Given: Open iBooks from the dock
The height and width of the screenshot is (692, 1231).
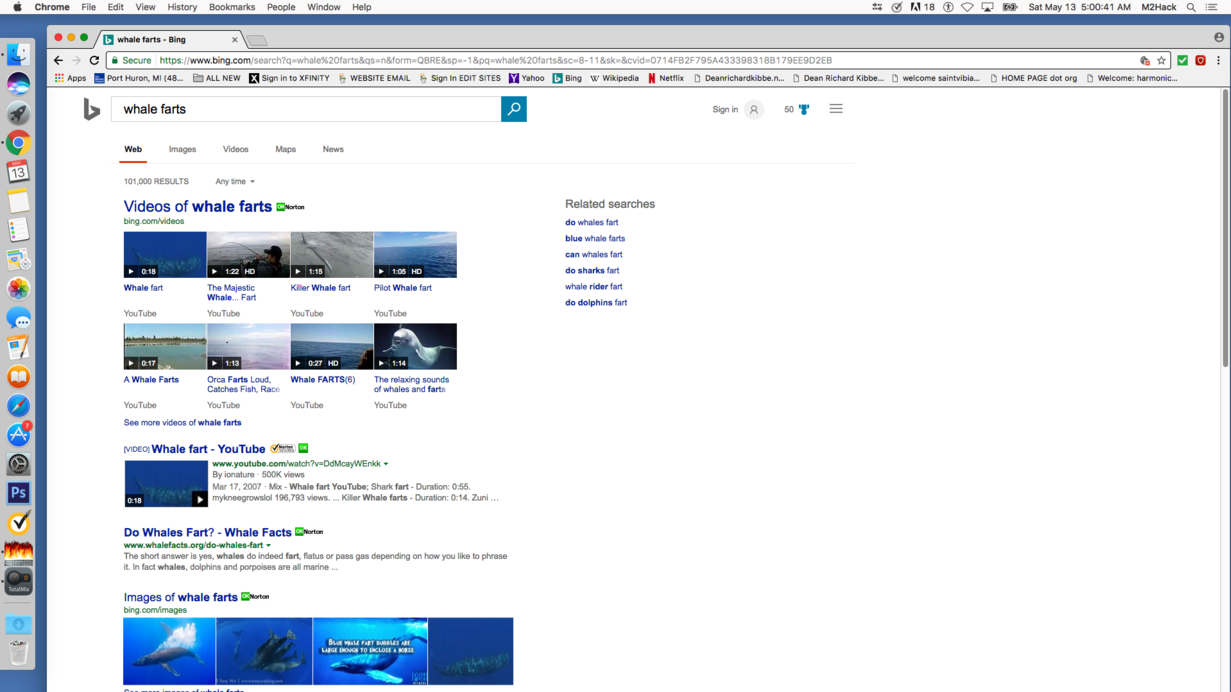Looking at the screenshot, I should [x=18, y=377].
